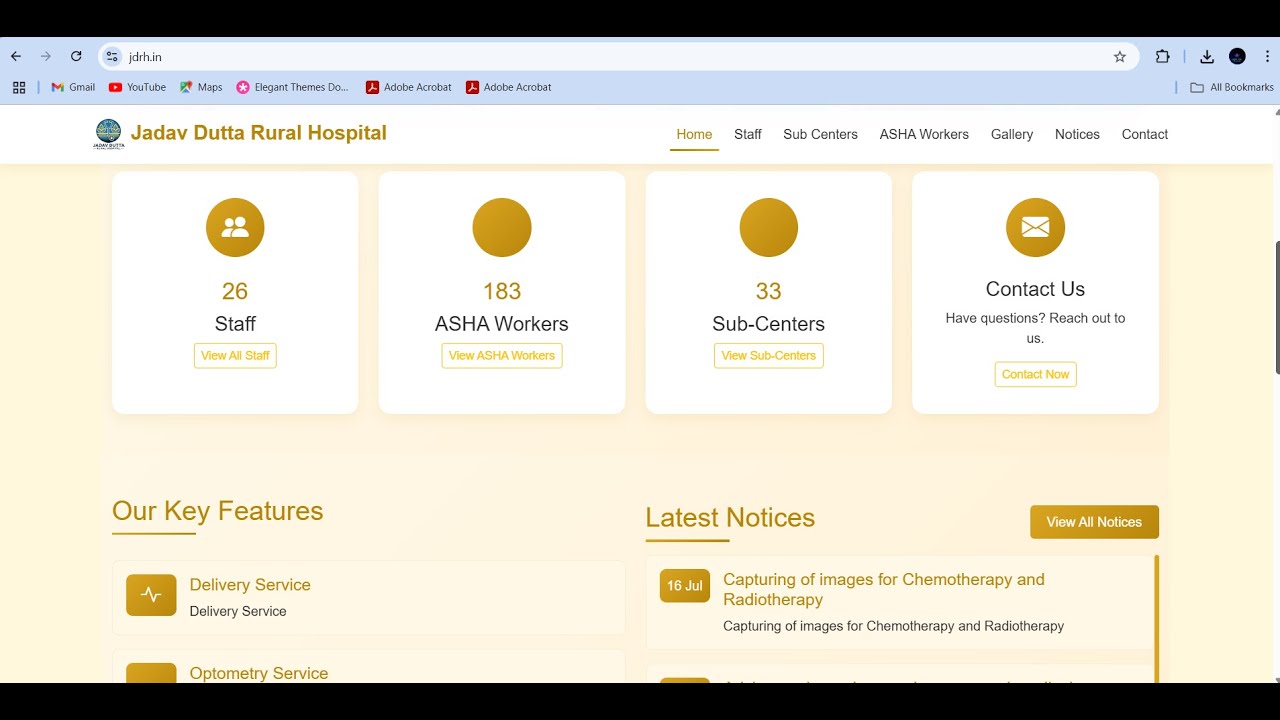The width and height of the screenshot is (1280, 720).
Task: Reload the page with refresh icon
Action: 76,57
